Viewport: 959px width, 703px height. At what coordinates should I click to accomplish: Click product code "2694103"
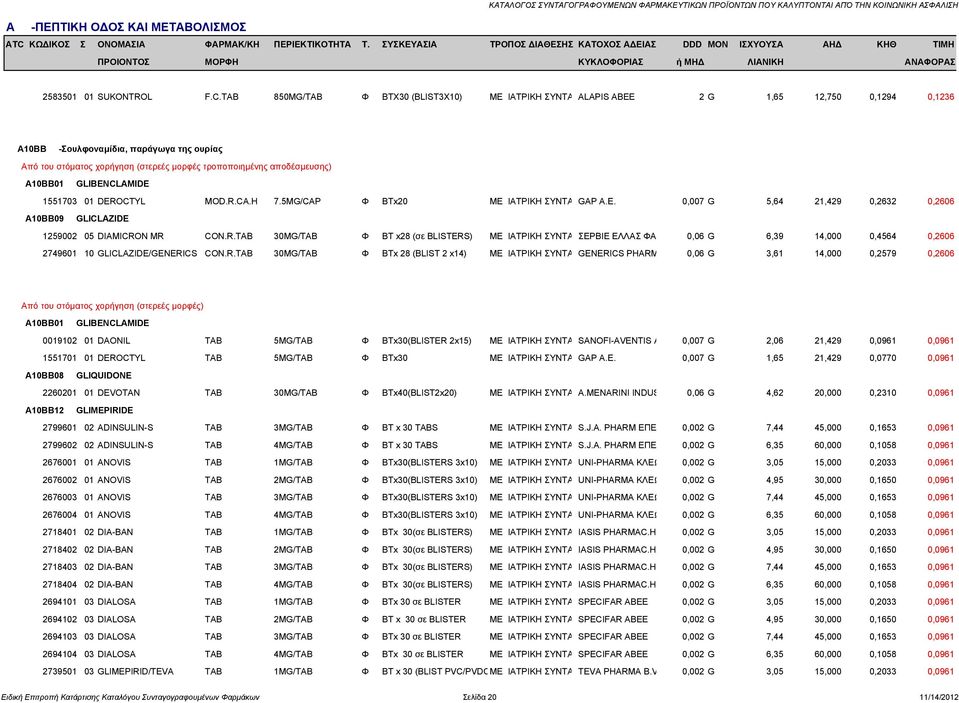(59, 637)
